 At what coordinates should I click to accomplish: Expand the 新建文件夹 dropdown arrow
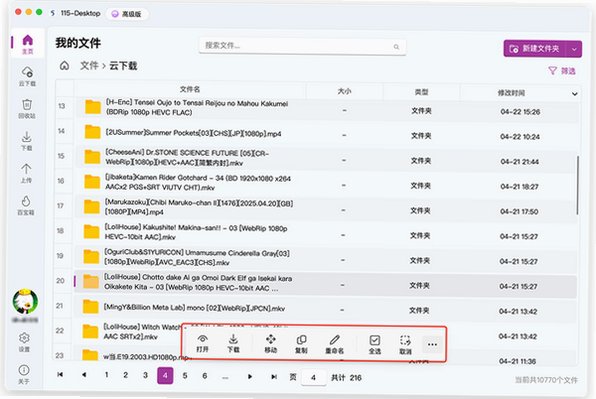pyautogui.click(x=574, y=49)
